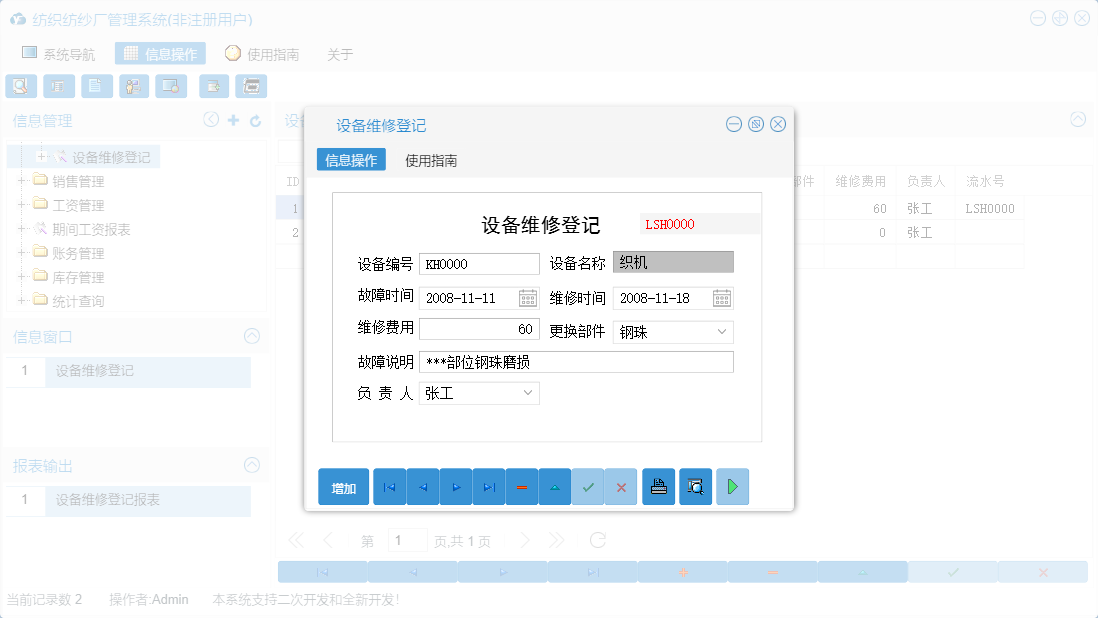The height and width of the screenshot is (618, 1098).
Task: Click the green edit record icon
Action: (x=555, y=486)
